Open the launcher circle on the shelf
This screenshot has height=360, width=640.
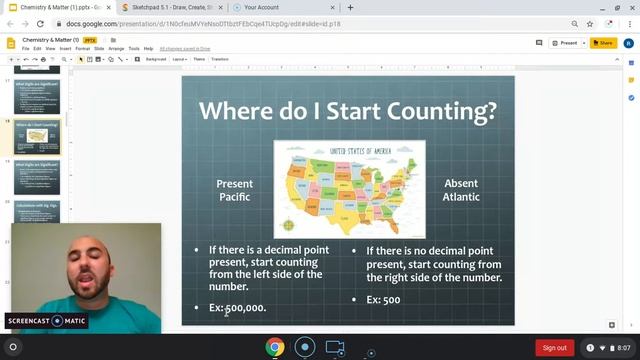point(13,347)
